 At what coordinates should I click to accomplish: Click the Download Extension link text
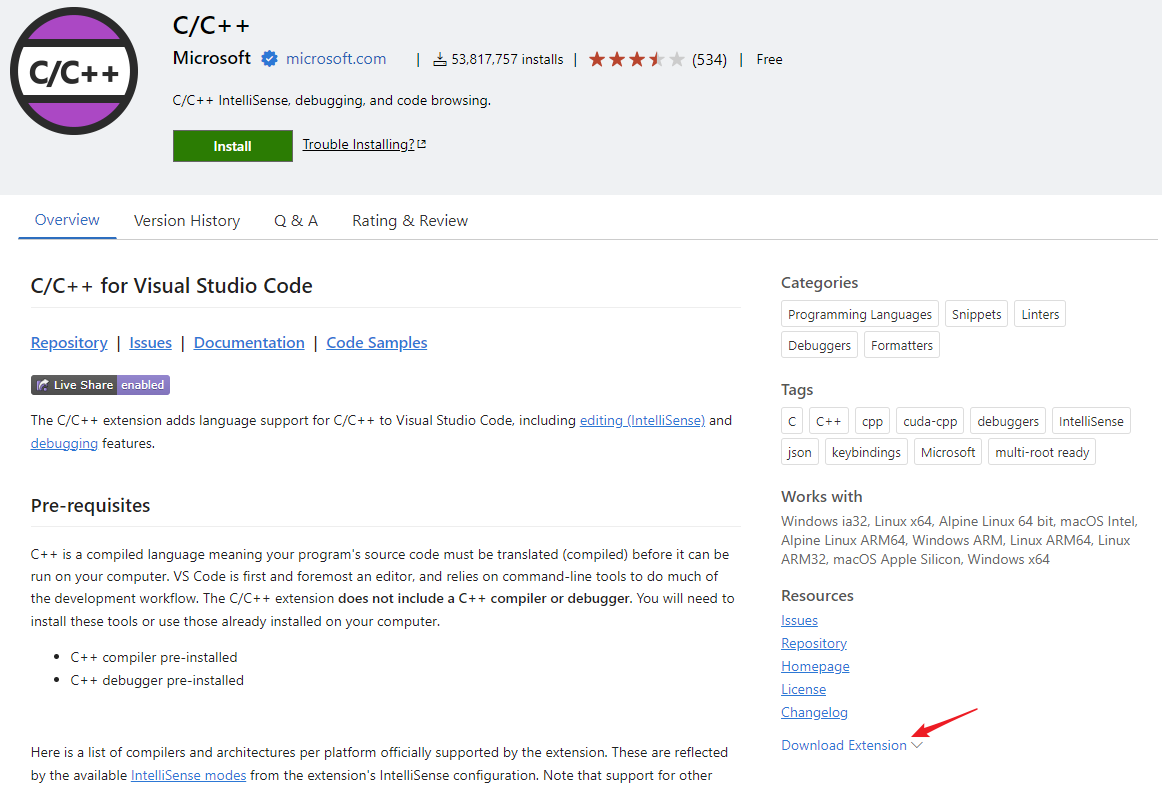[x=844, y=745]
